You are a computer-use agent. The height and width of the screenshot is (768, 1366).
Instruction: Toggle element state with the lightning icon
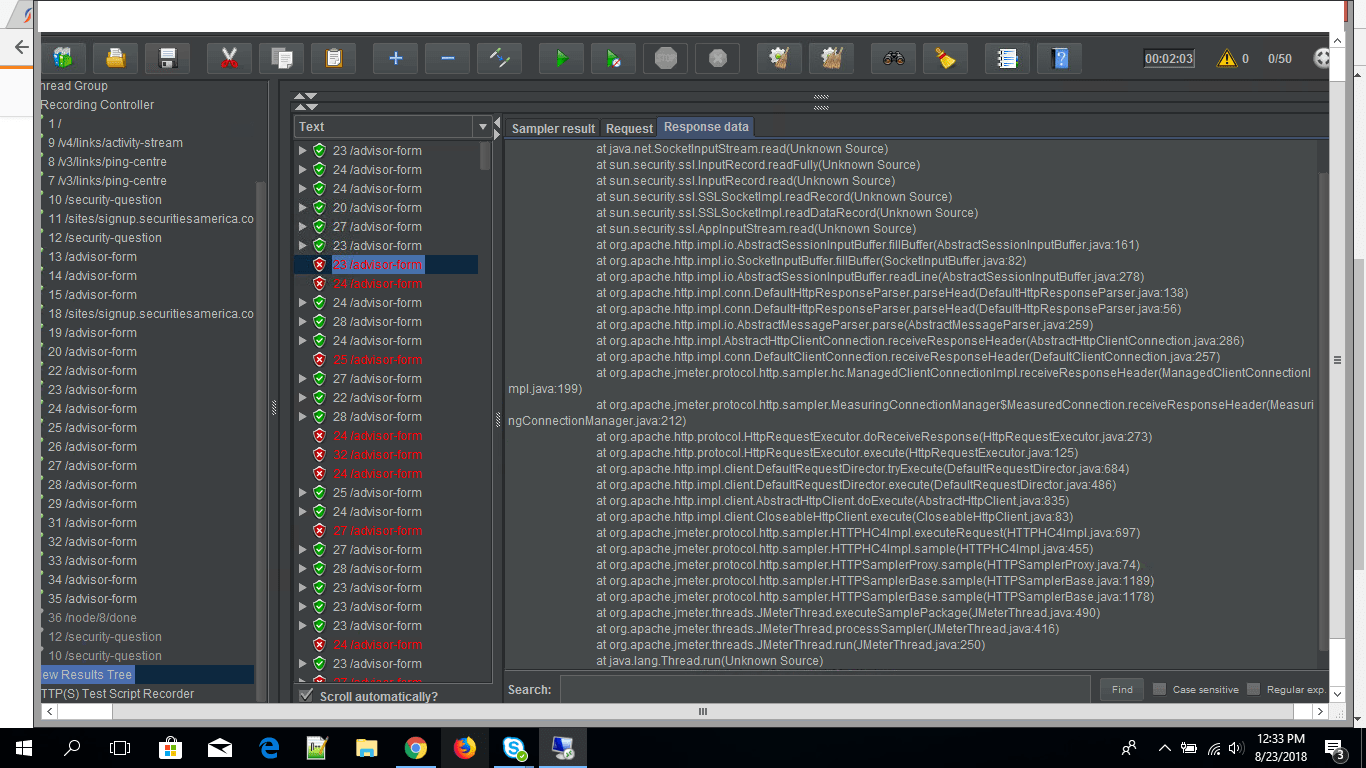pyautogui.click(x=499, y=58)
